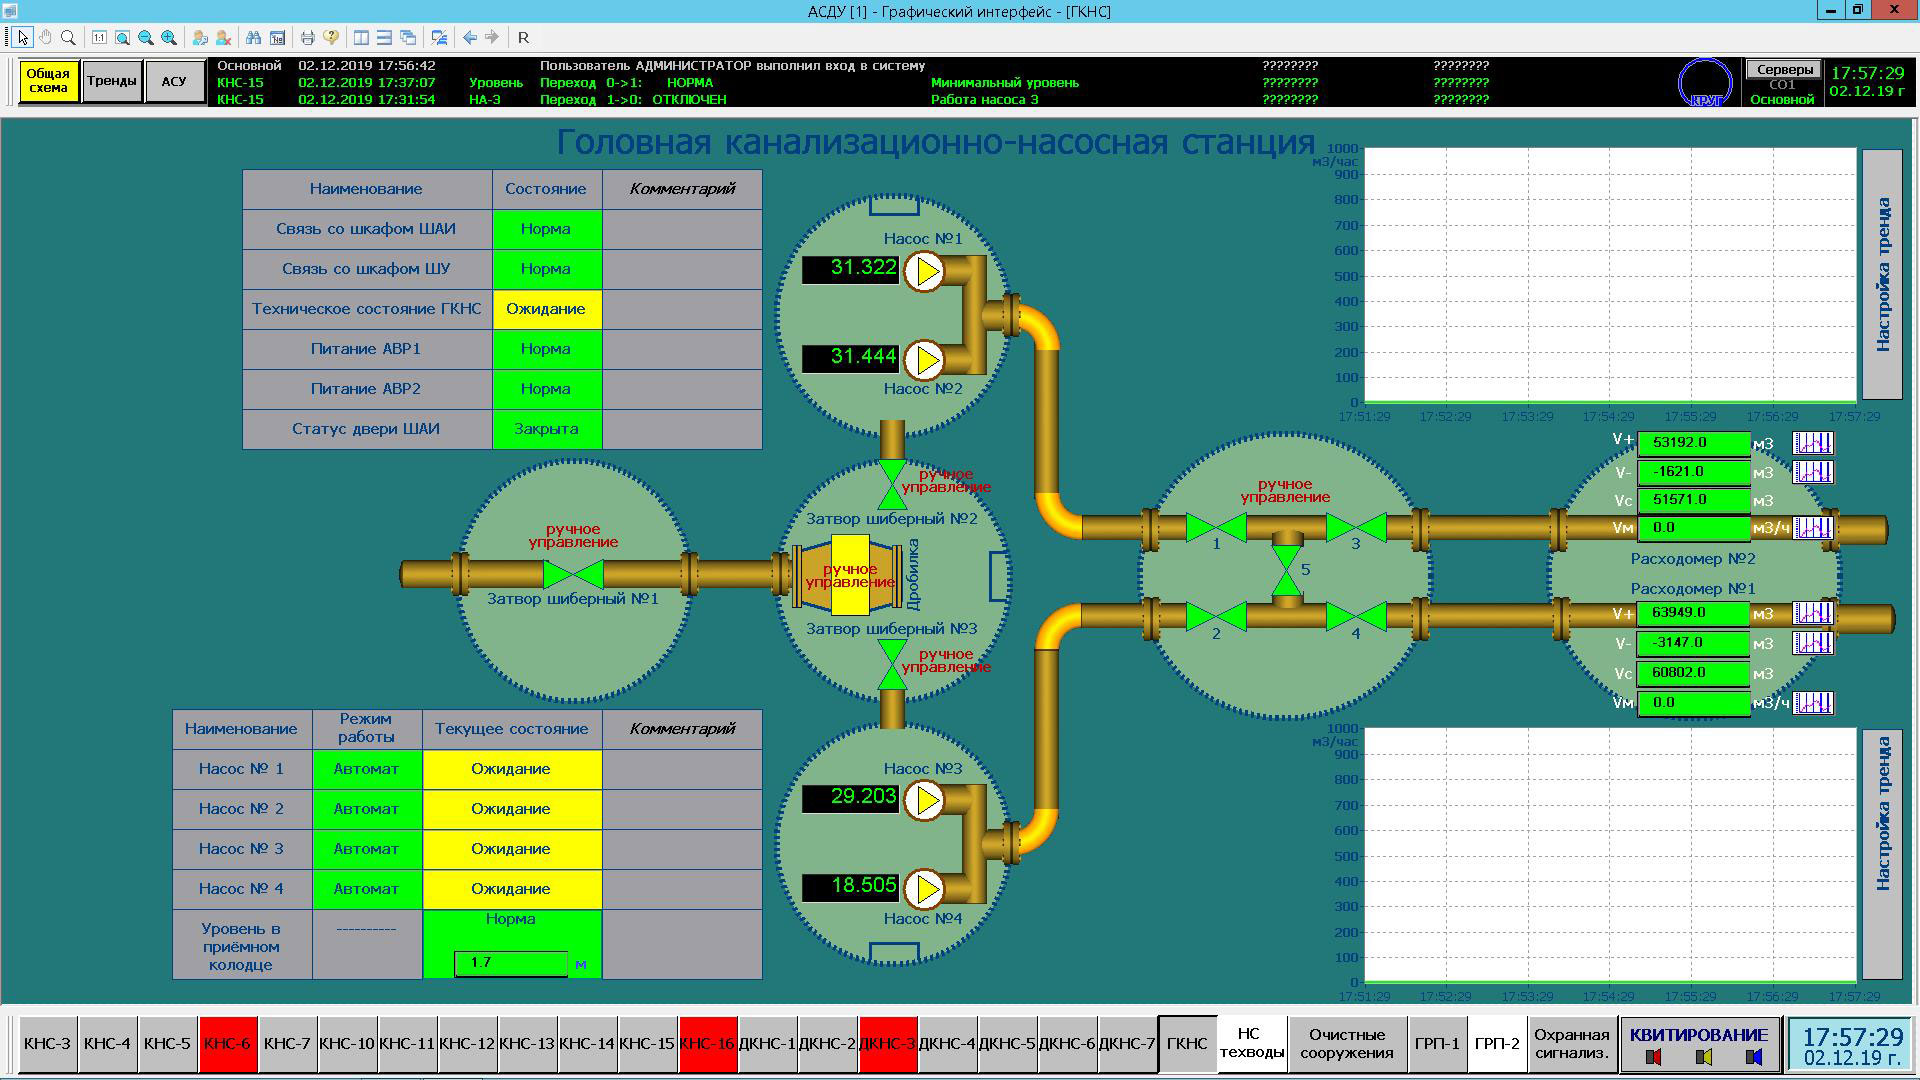Click the blue speaker acknowledge icon

(1754, 1057)
